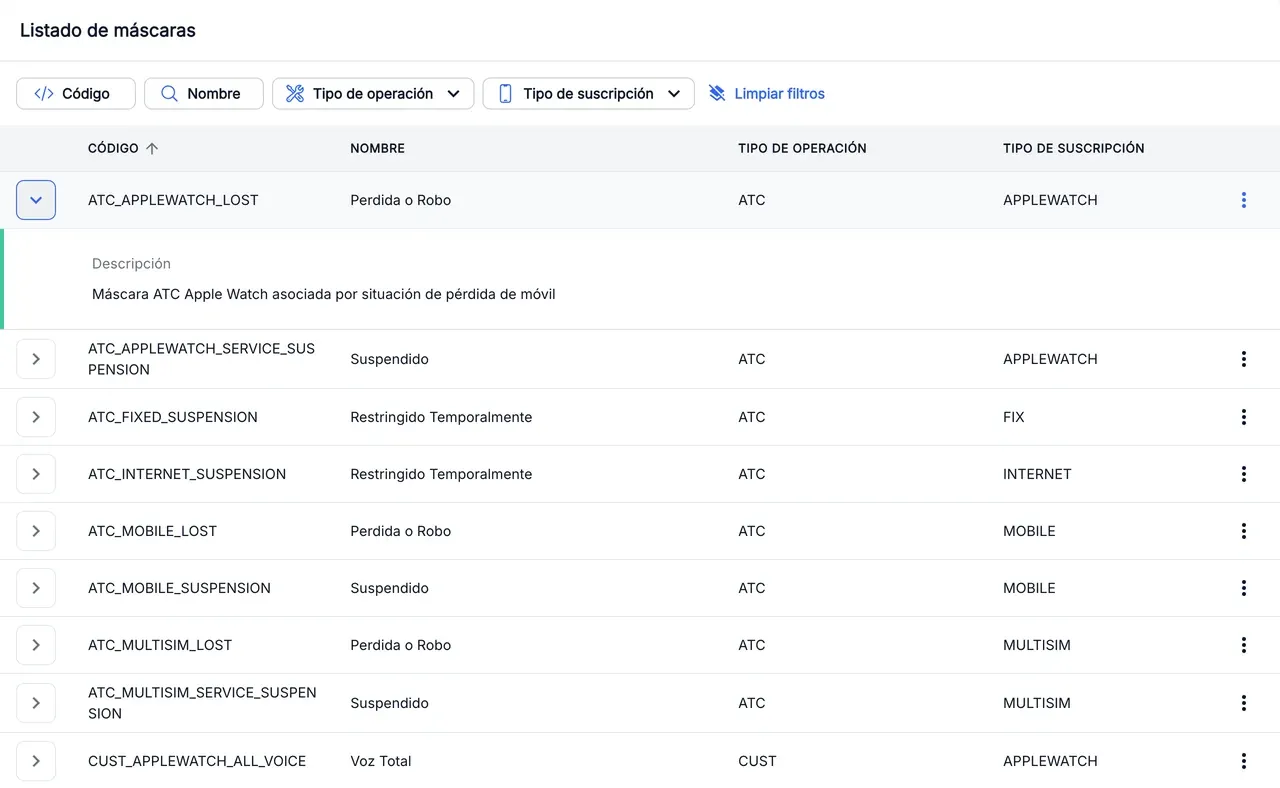Open the Tipo de operación filter dropdown
Viewport: 1280px width, 788px height.
[x=373, y=93]
